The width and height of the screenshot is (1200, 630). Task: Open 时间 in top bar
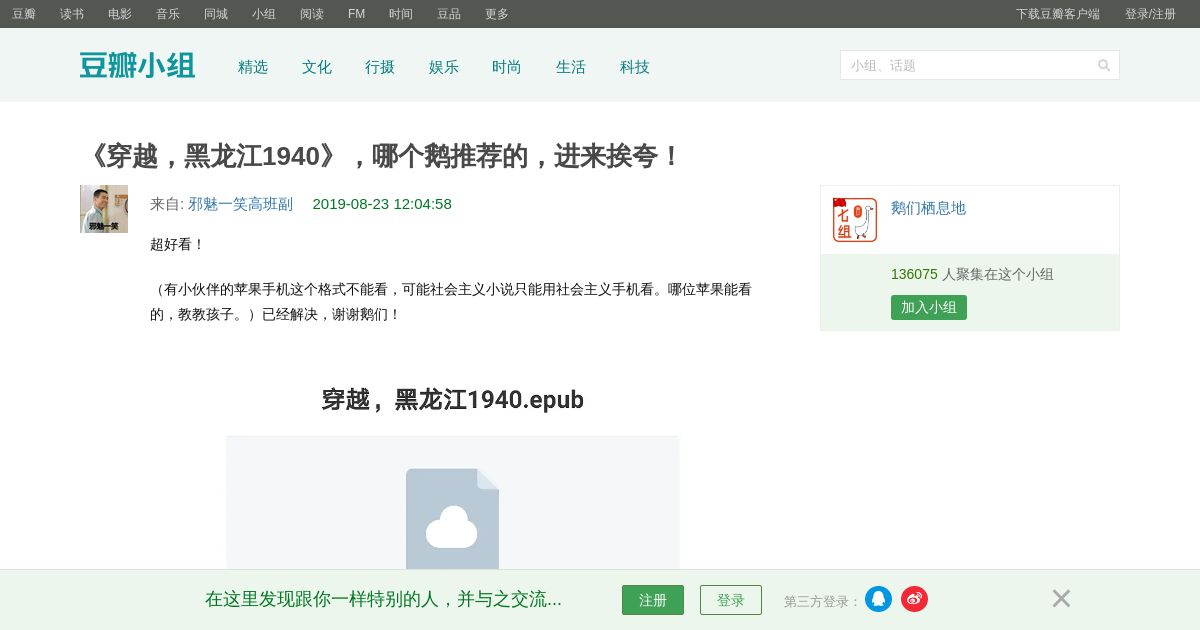tap(401, 14)
